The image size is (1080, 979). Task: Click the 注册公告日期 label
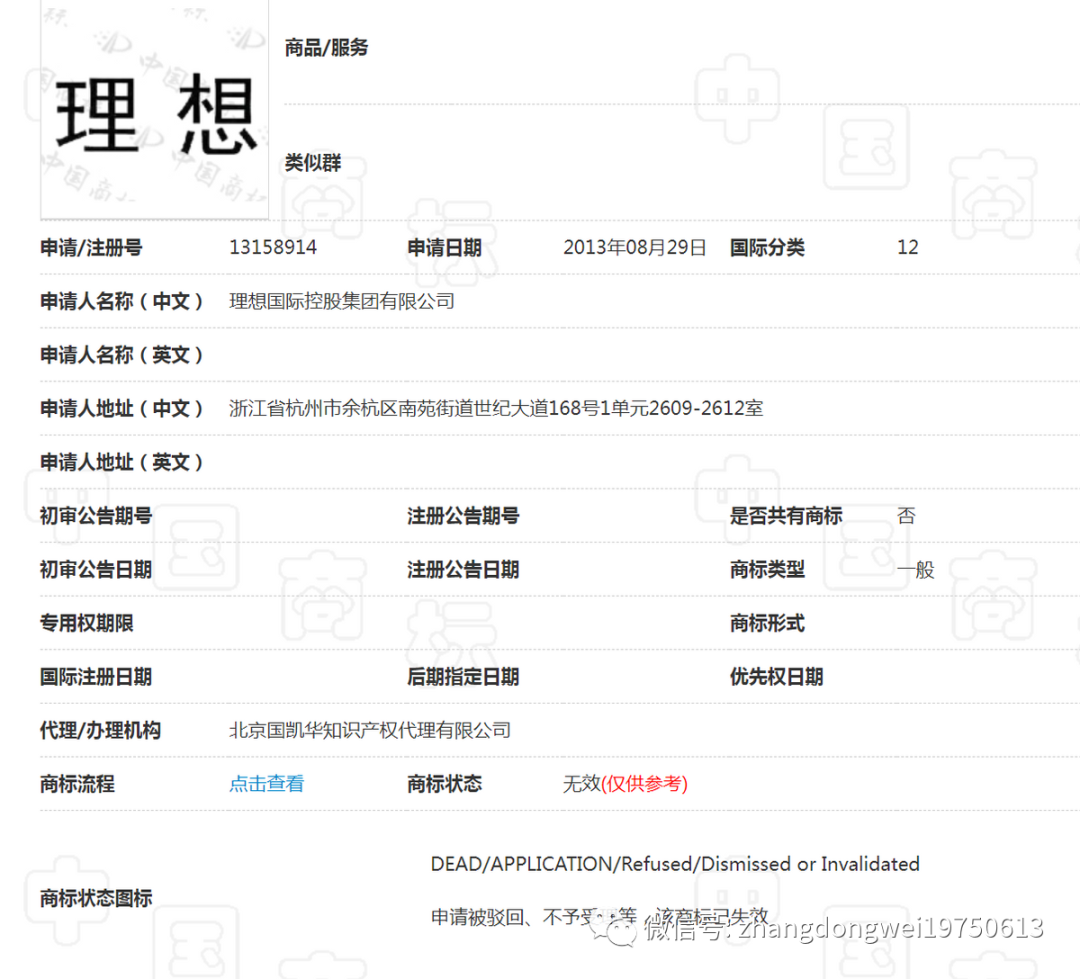pyautogui.click(x=463, y=570)
